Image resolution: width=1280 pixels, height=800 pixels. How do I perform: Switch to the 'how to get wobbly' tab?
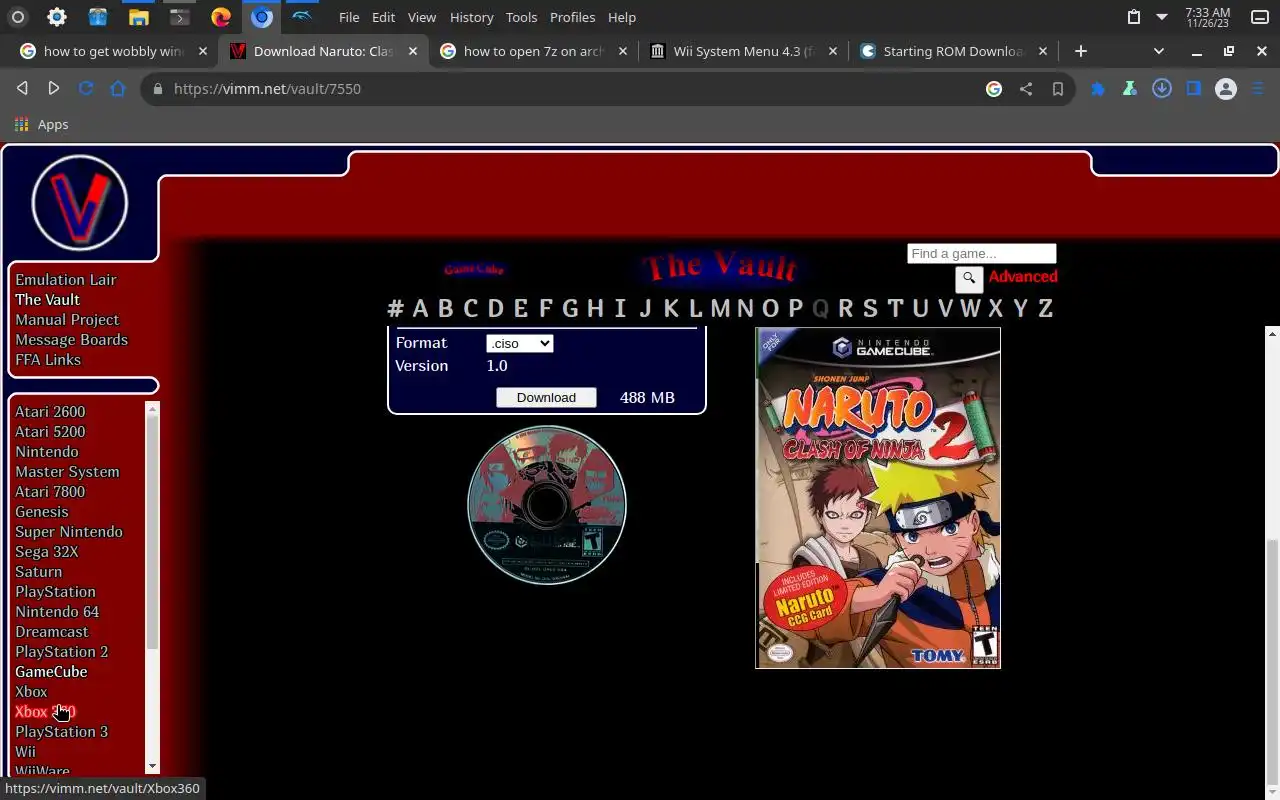point(114,51)
